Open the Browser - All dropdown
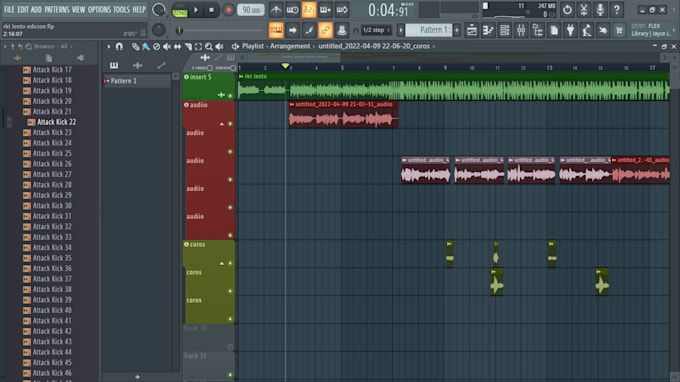Screen dimensions: 680x382 53,46
